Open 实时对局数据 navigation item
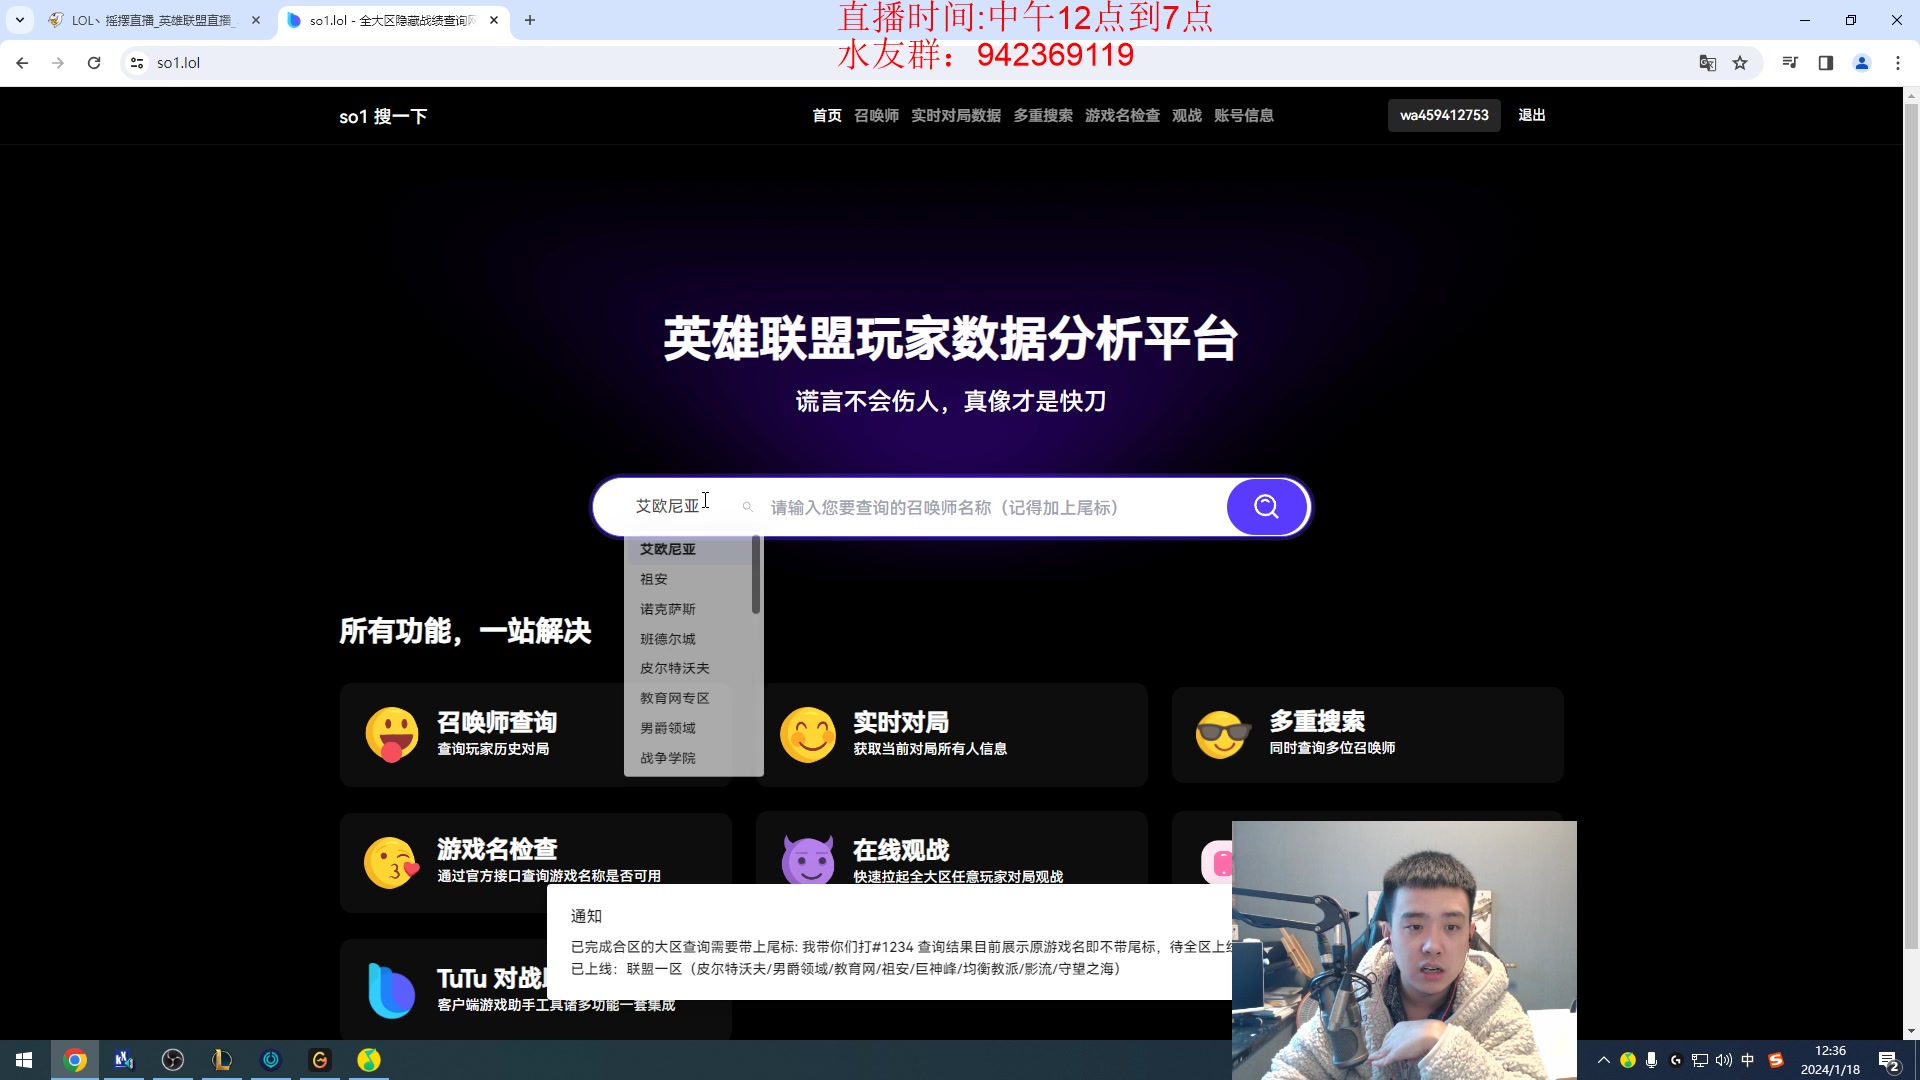 [956, 116]
